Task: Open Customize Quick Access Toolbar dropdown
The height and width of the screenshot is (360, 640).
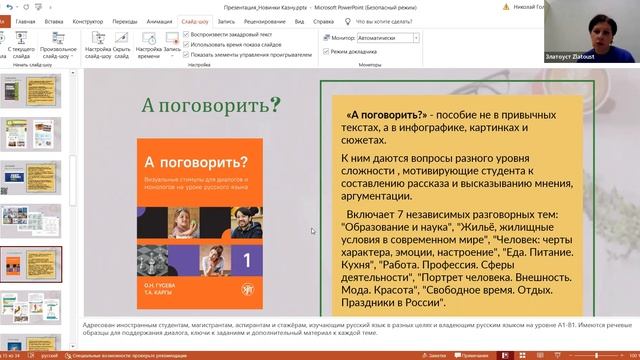Action: coord(50,7)
